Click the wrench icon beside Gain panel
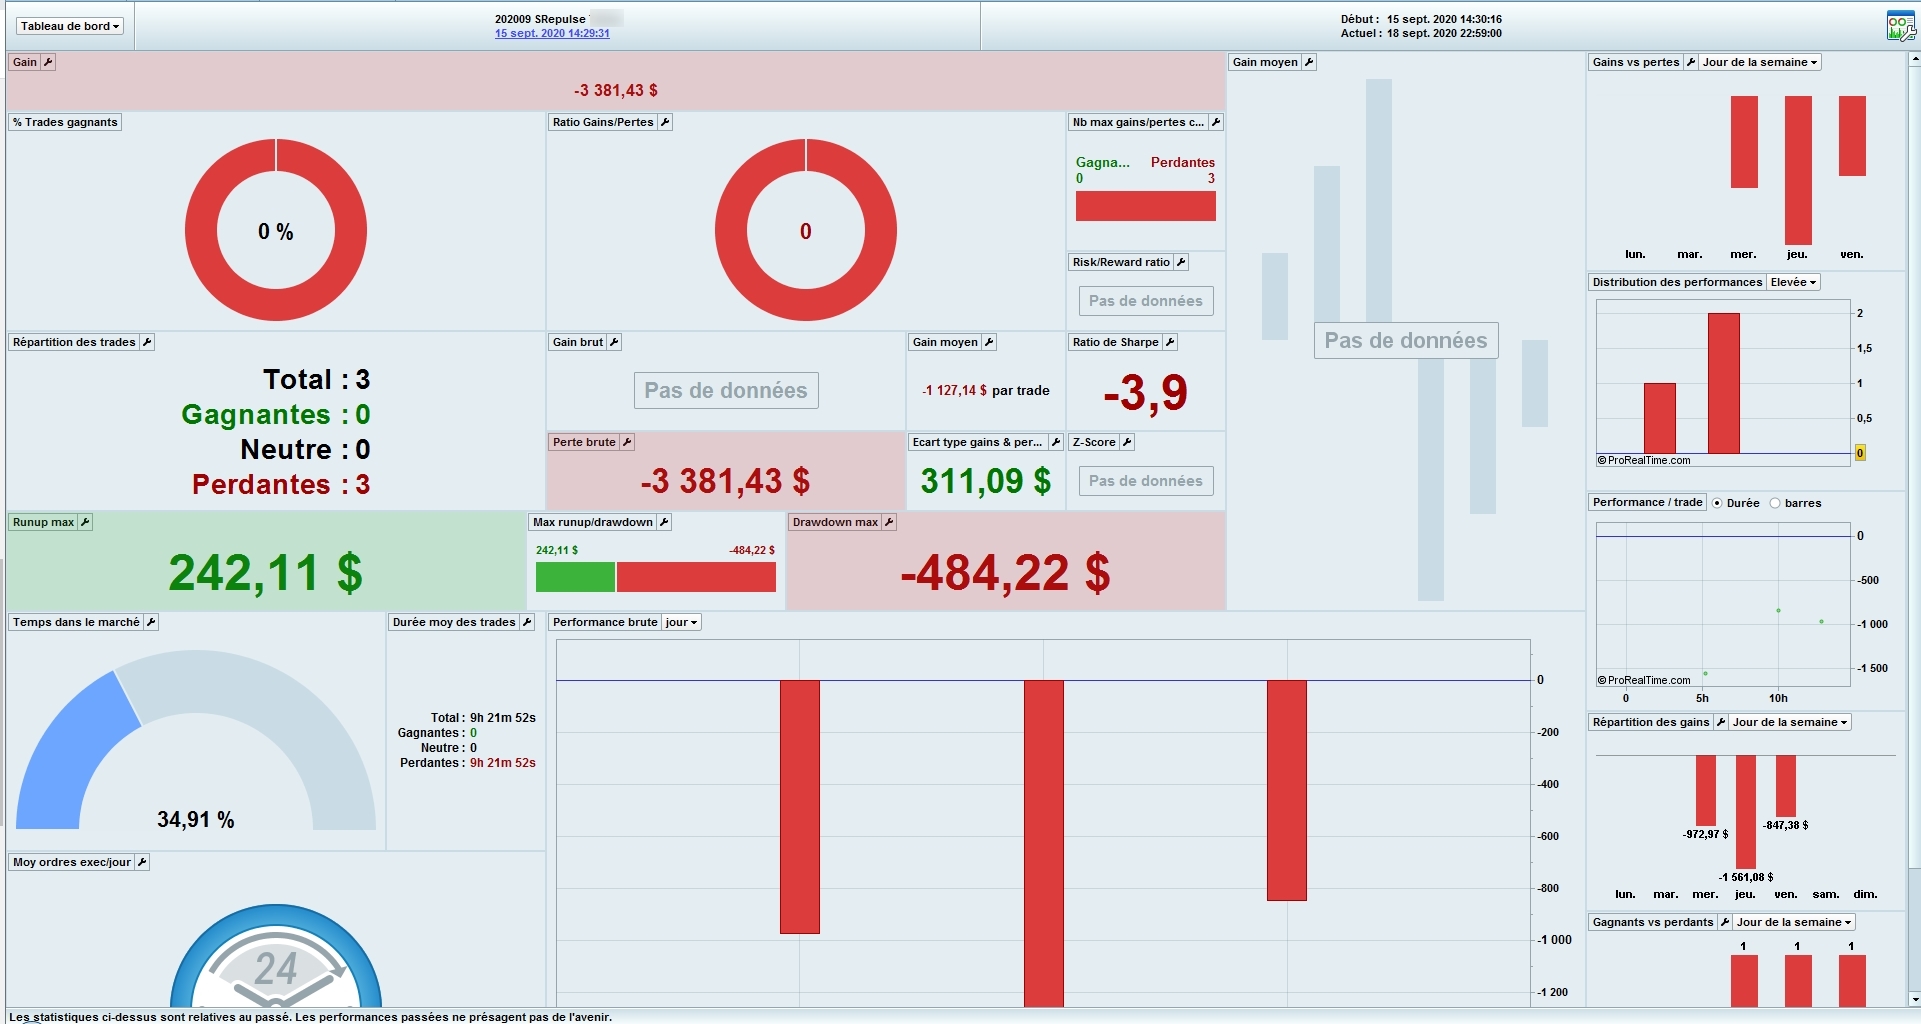1921x1024 pixels. 48,62
